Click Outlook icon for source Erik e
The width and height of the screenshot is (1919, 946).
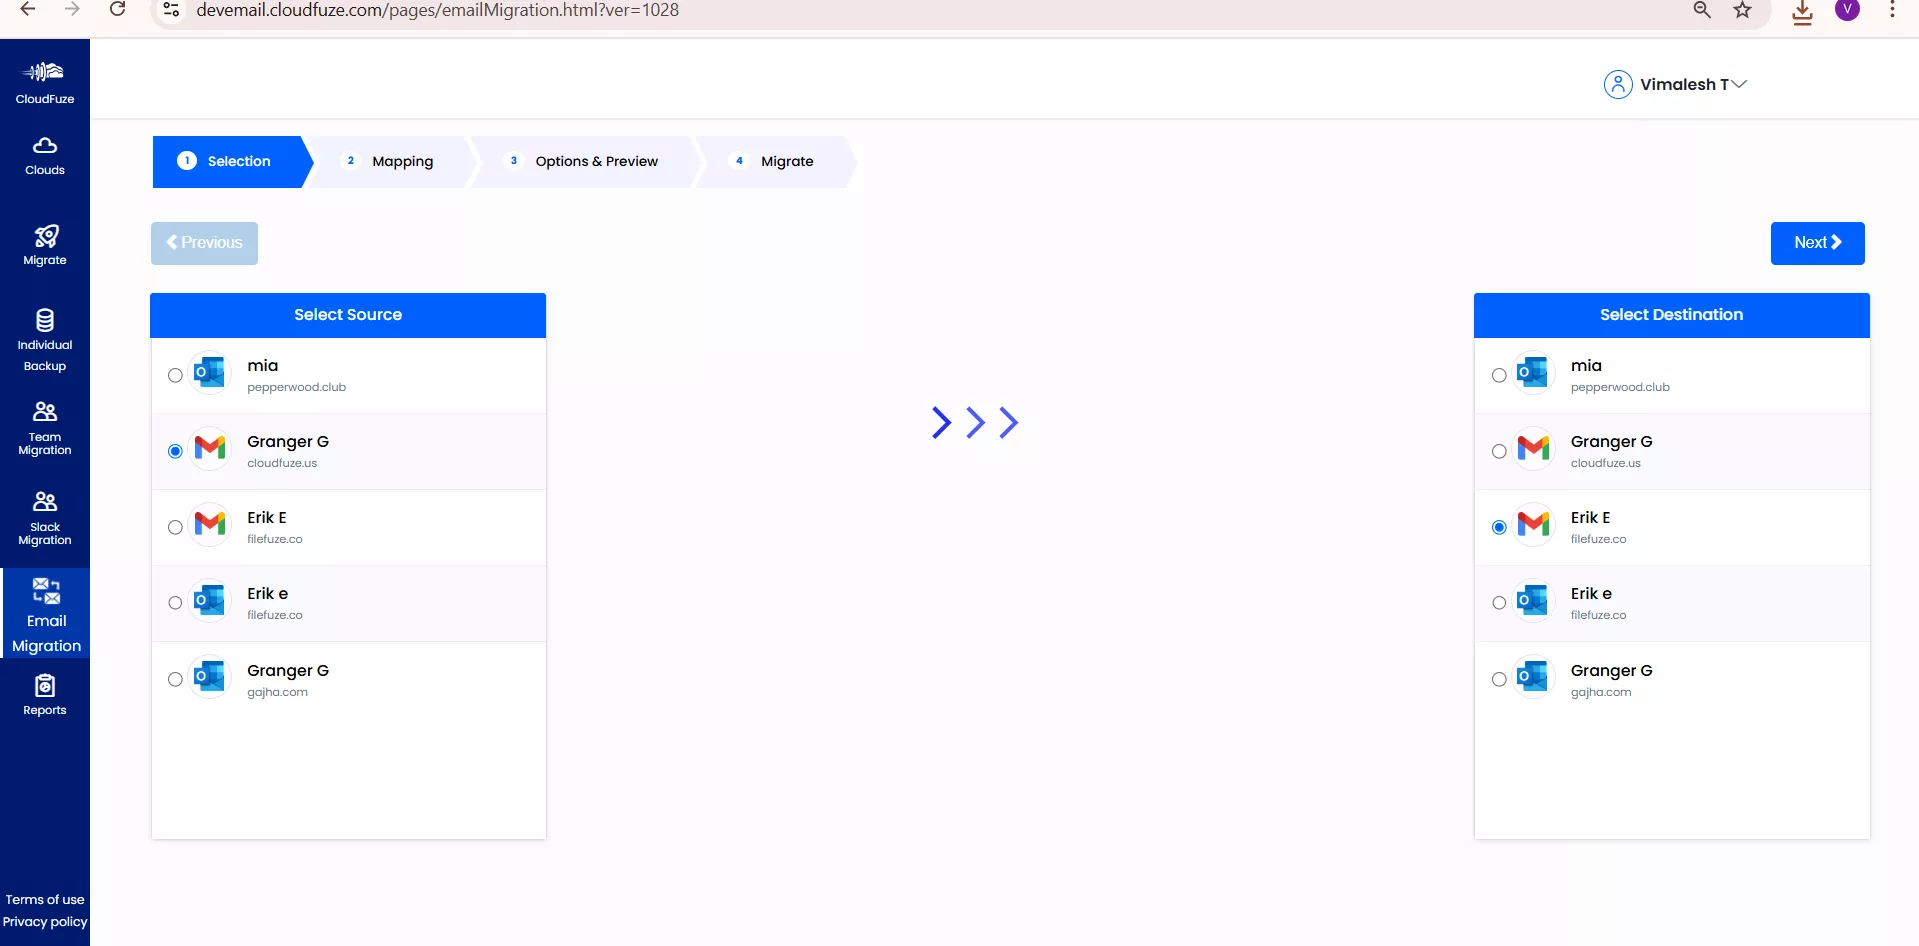point(210,602)
